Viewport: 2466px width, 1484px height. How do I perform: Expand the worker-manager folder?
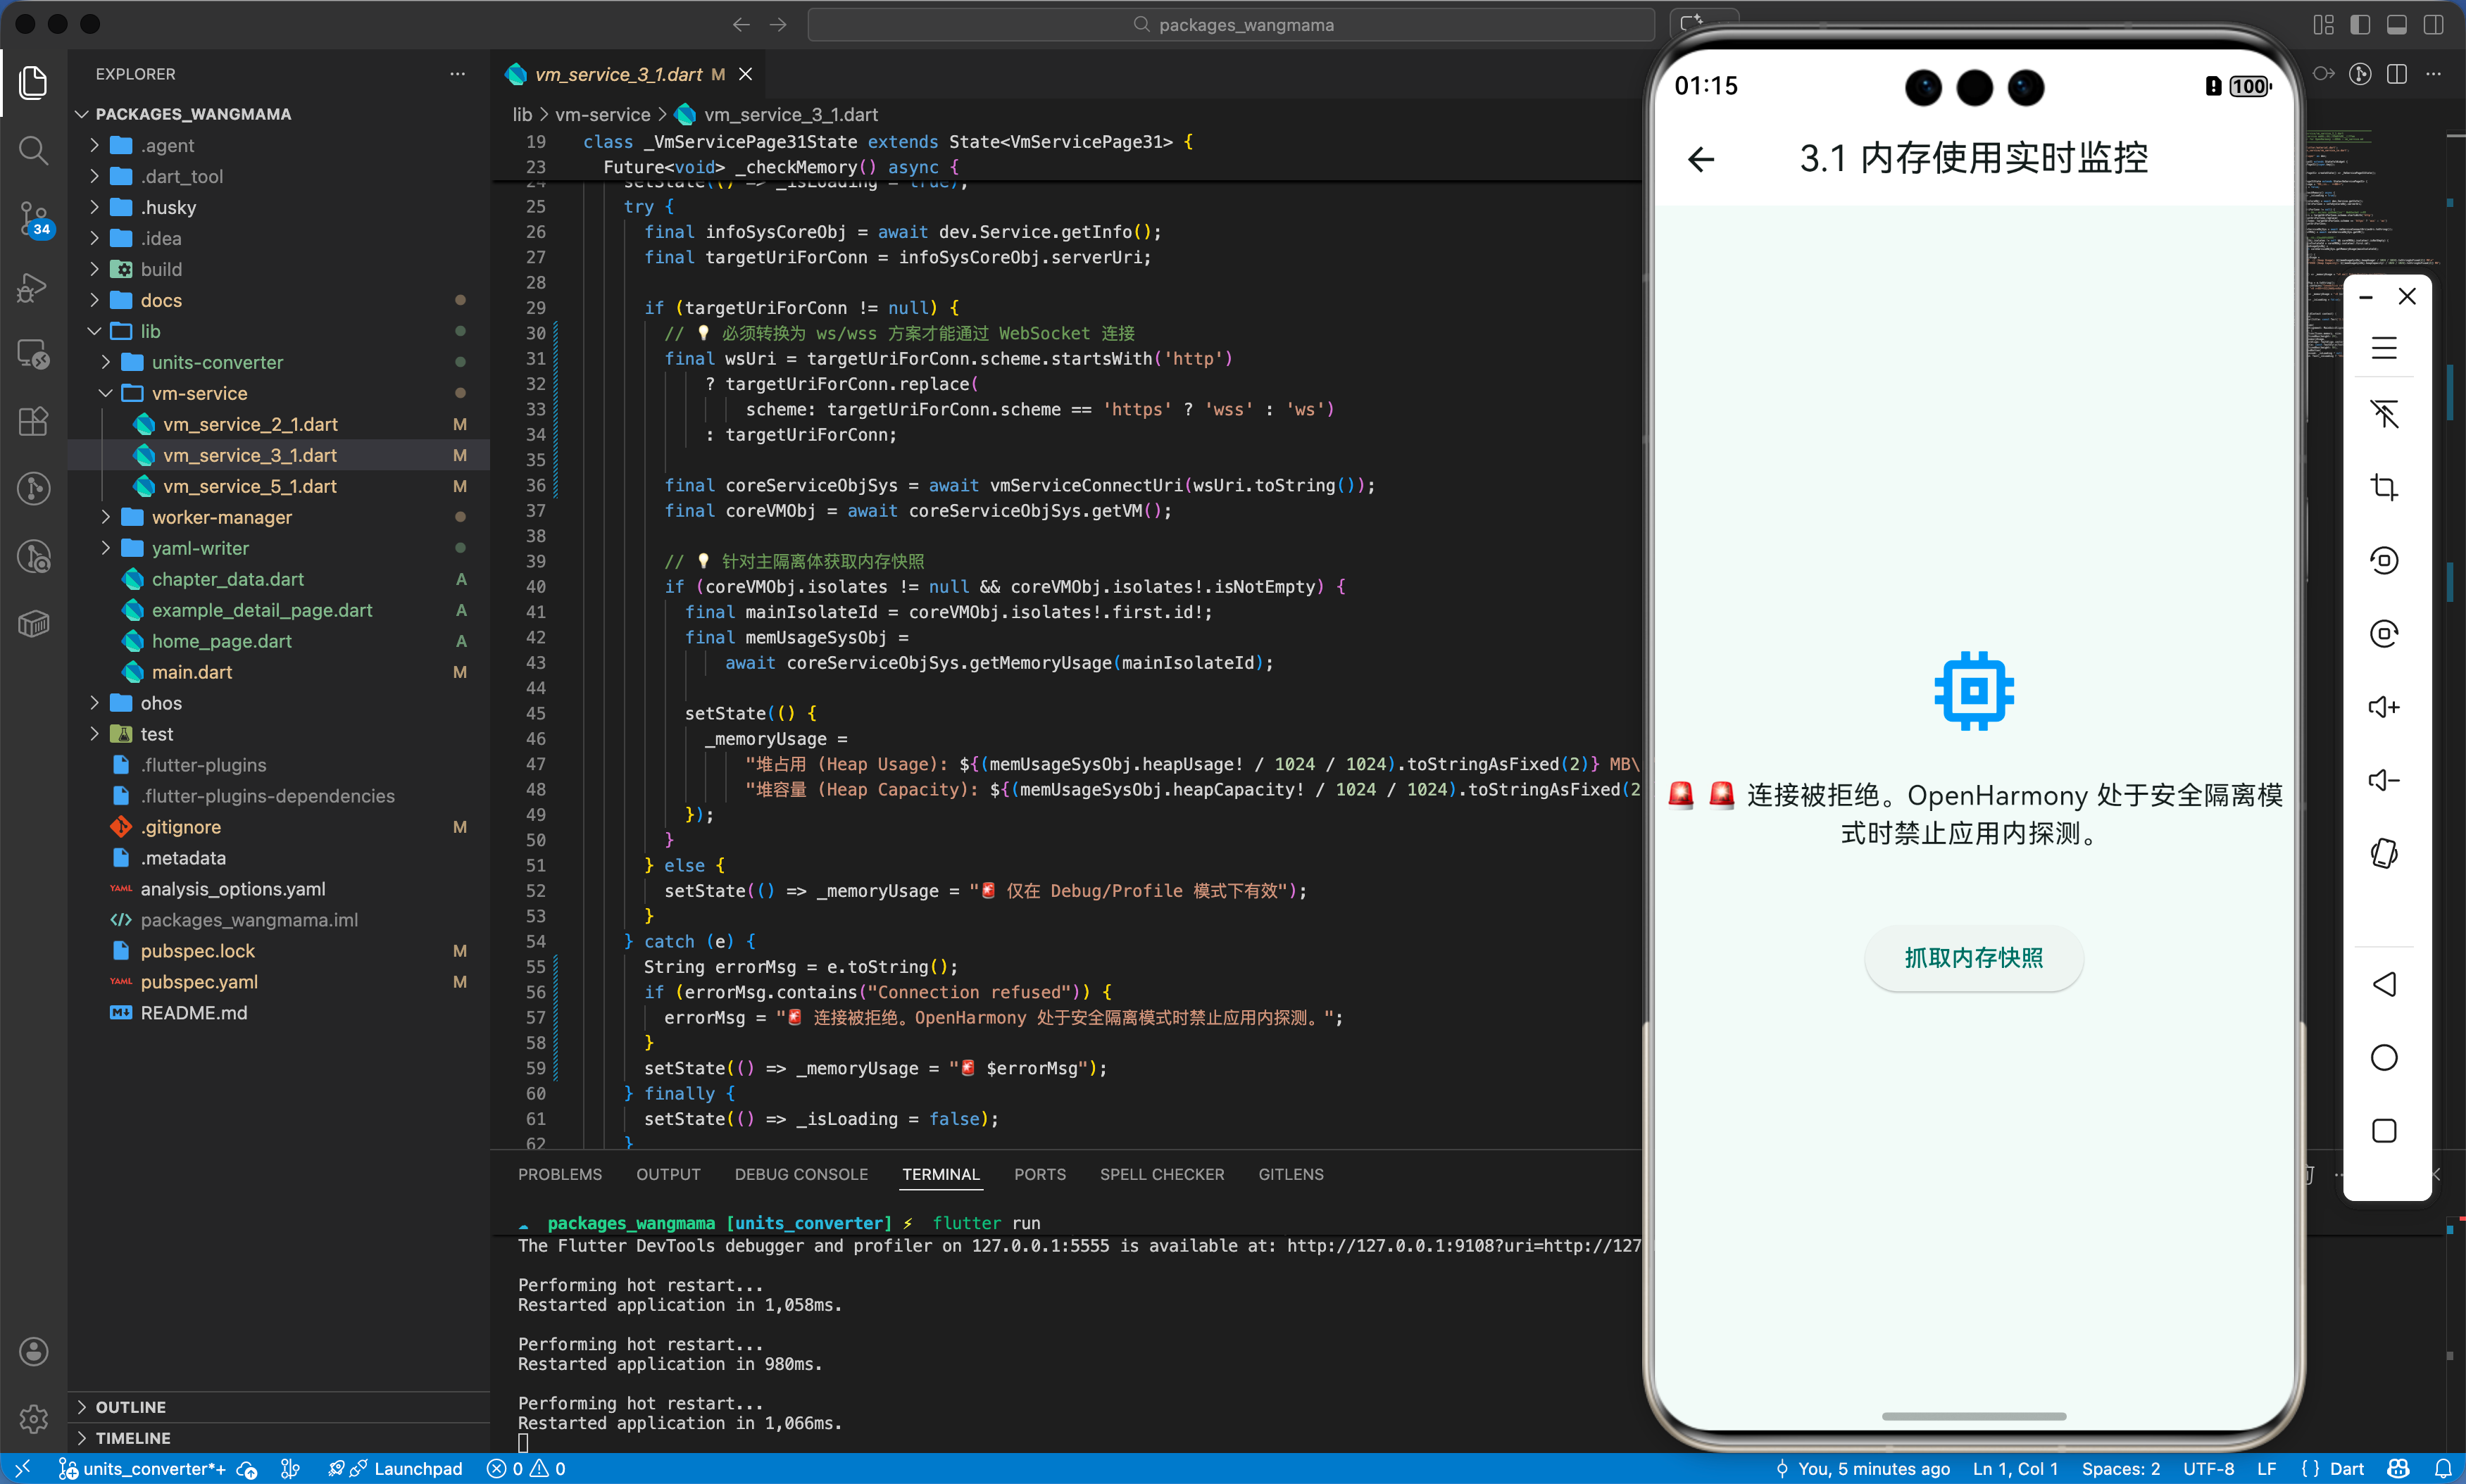221,517
